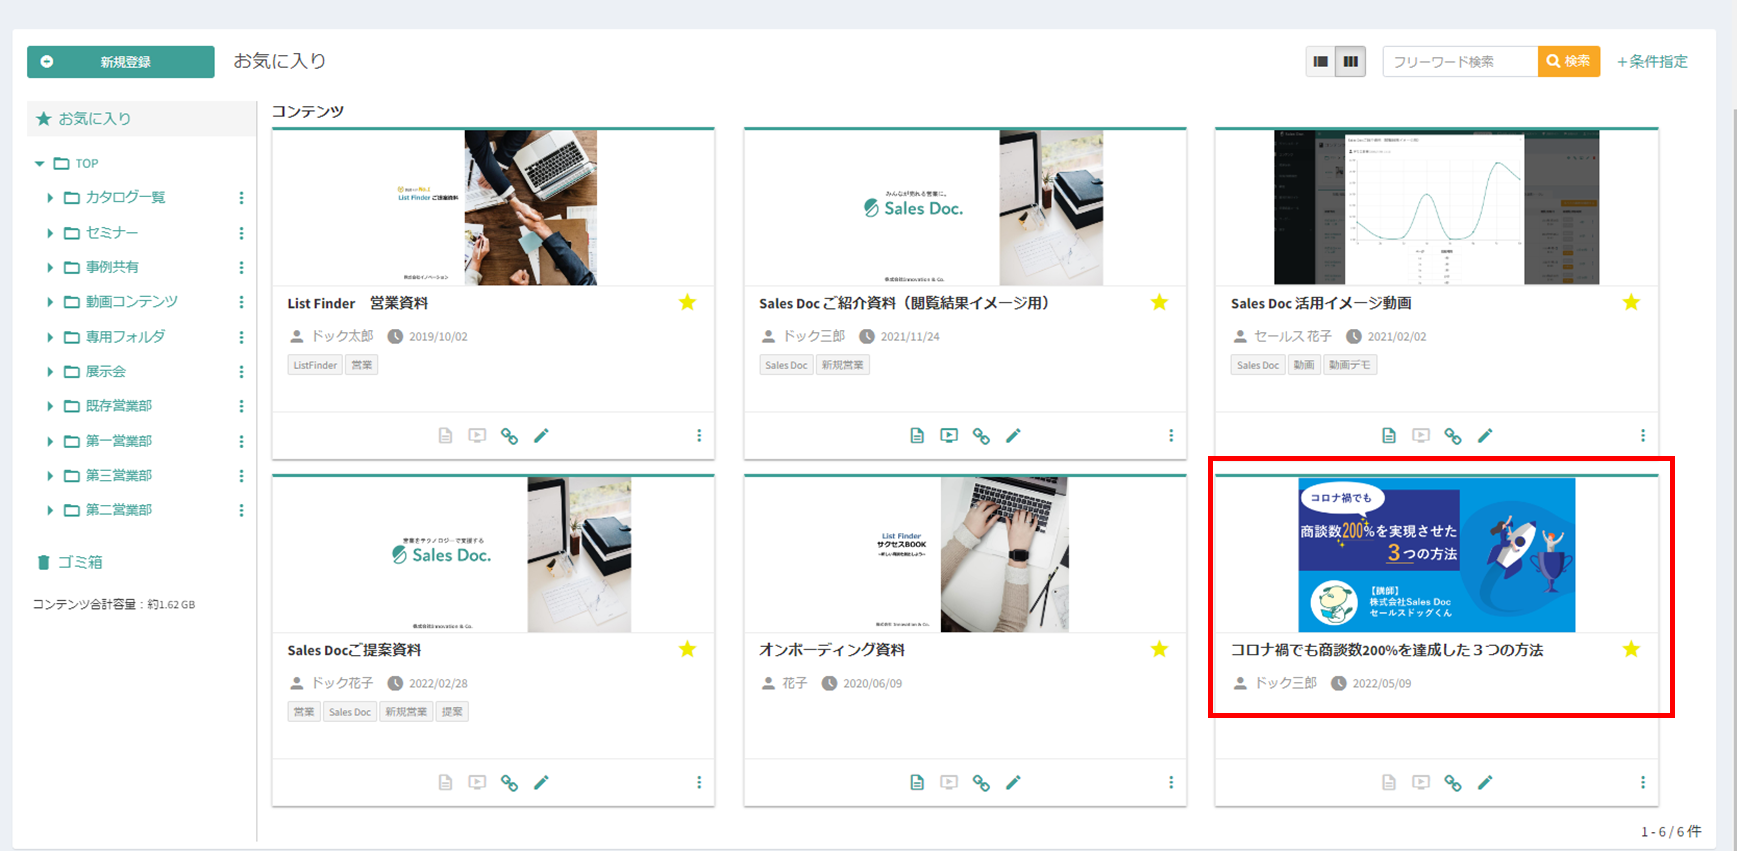Copy link icon on List Finder 営業資料 card

(x=510, y=436)
